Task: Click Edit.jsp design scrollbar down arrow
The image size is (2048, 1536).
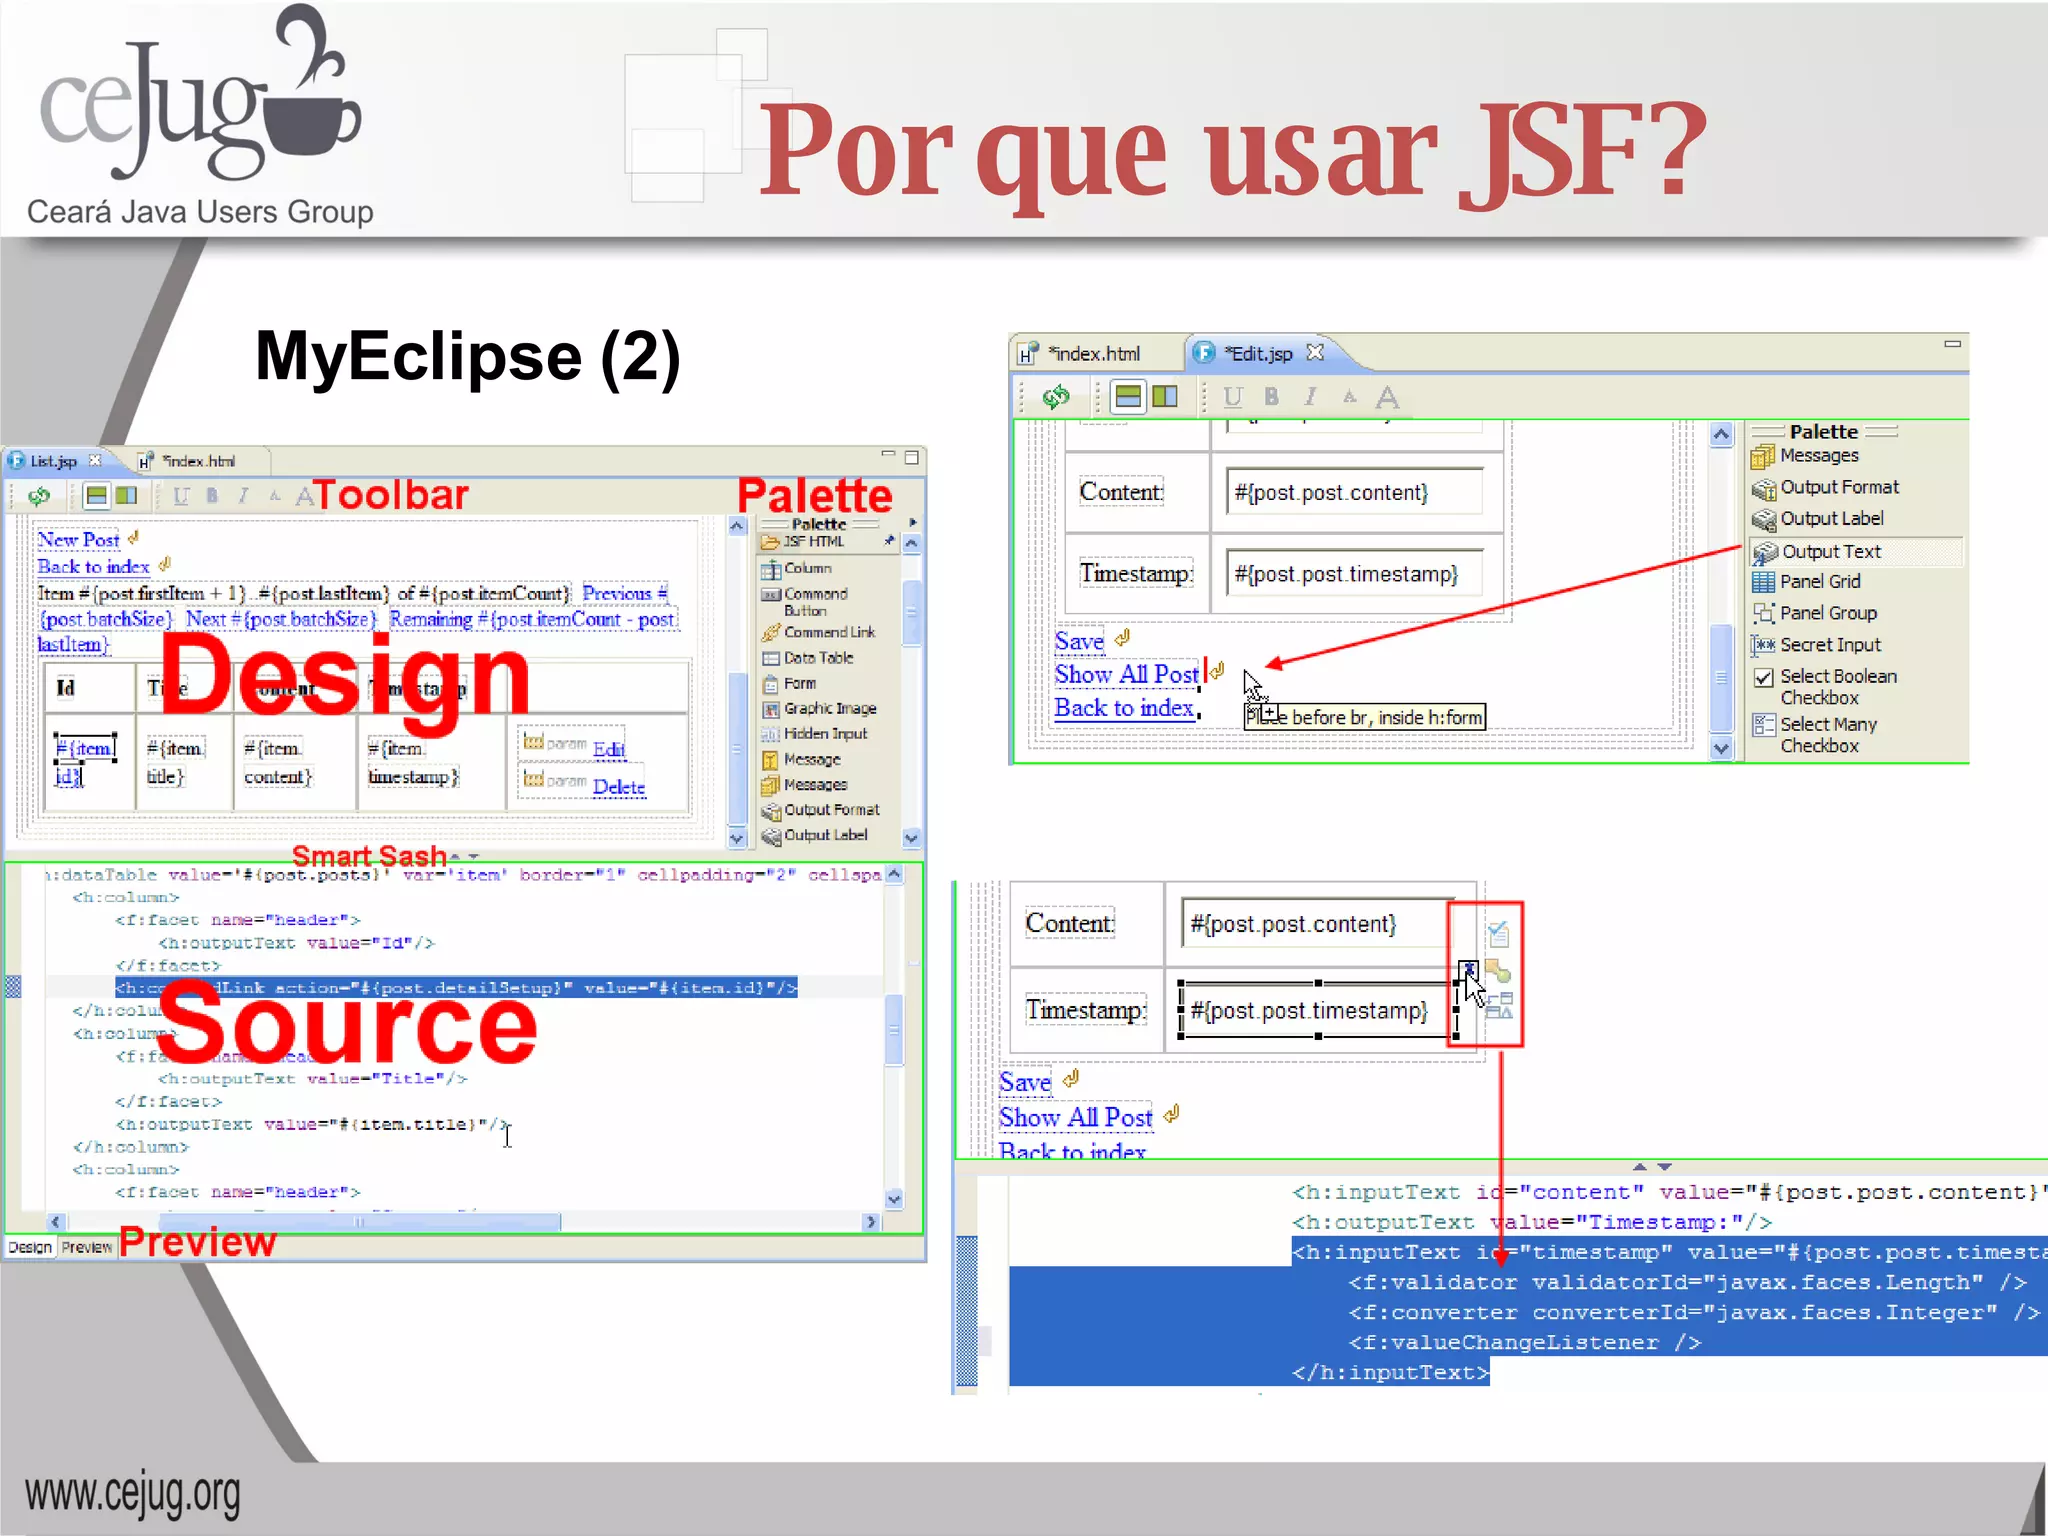Action: [x=1721, y=748]
